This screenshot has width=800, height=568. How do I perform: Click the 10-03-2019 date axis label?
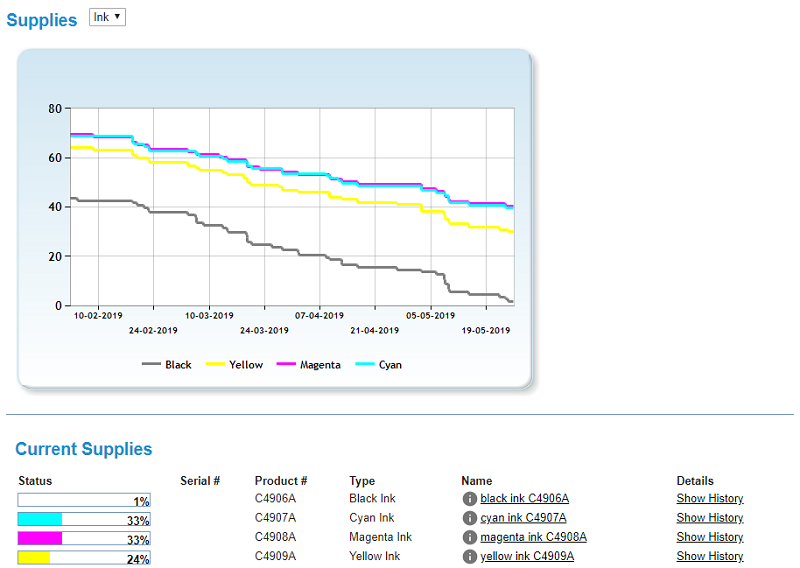209,316
